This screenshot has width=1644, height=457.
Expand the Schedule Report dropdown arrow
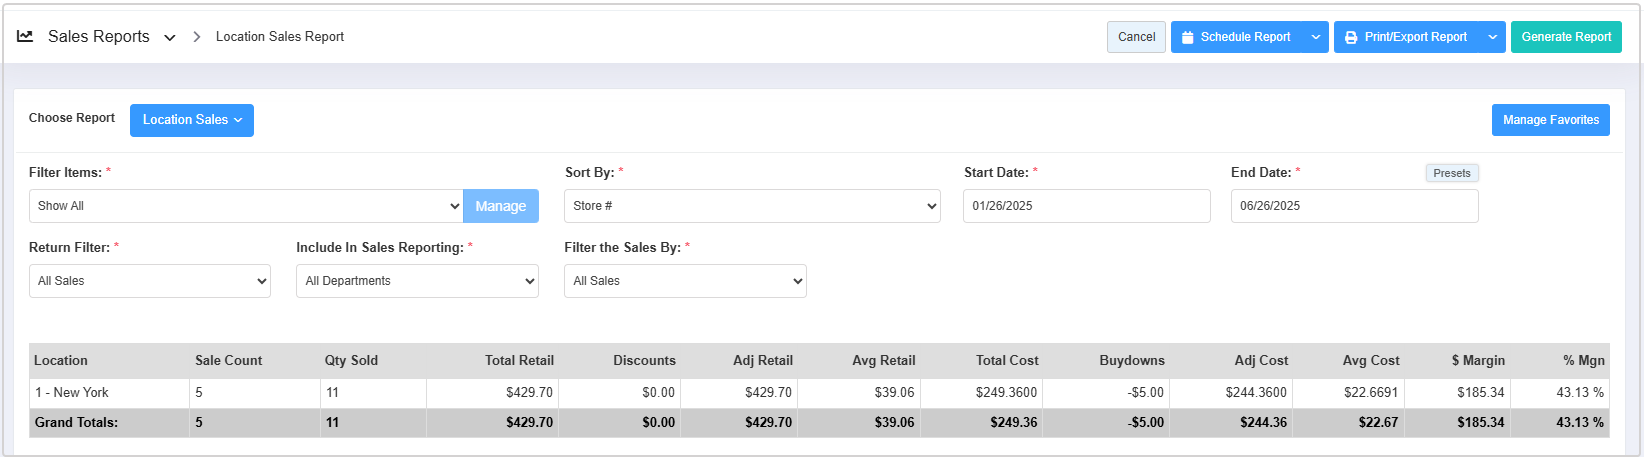1316,37
